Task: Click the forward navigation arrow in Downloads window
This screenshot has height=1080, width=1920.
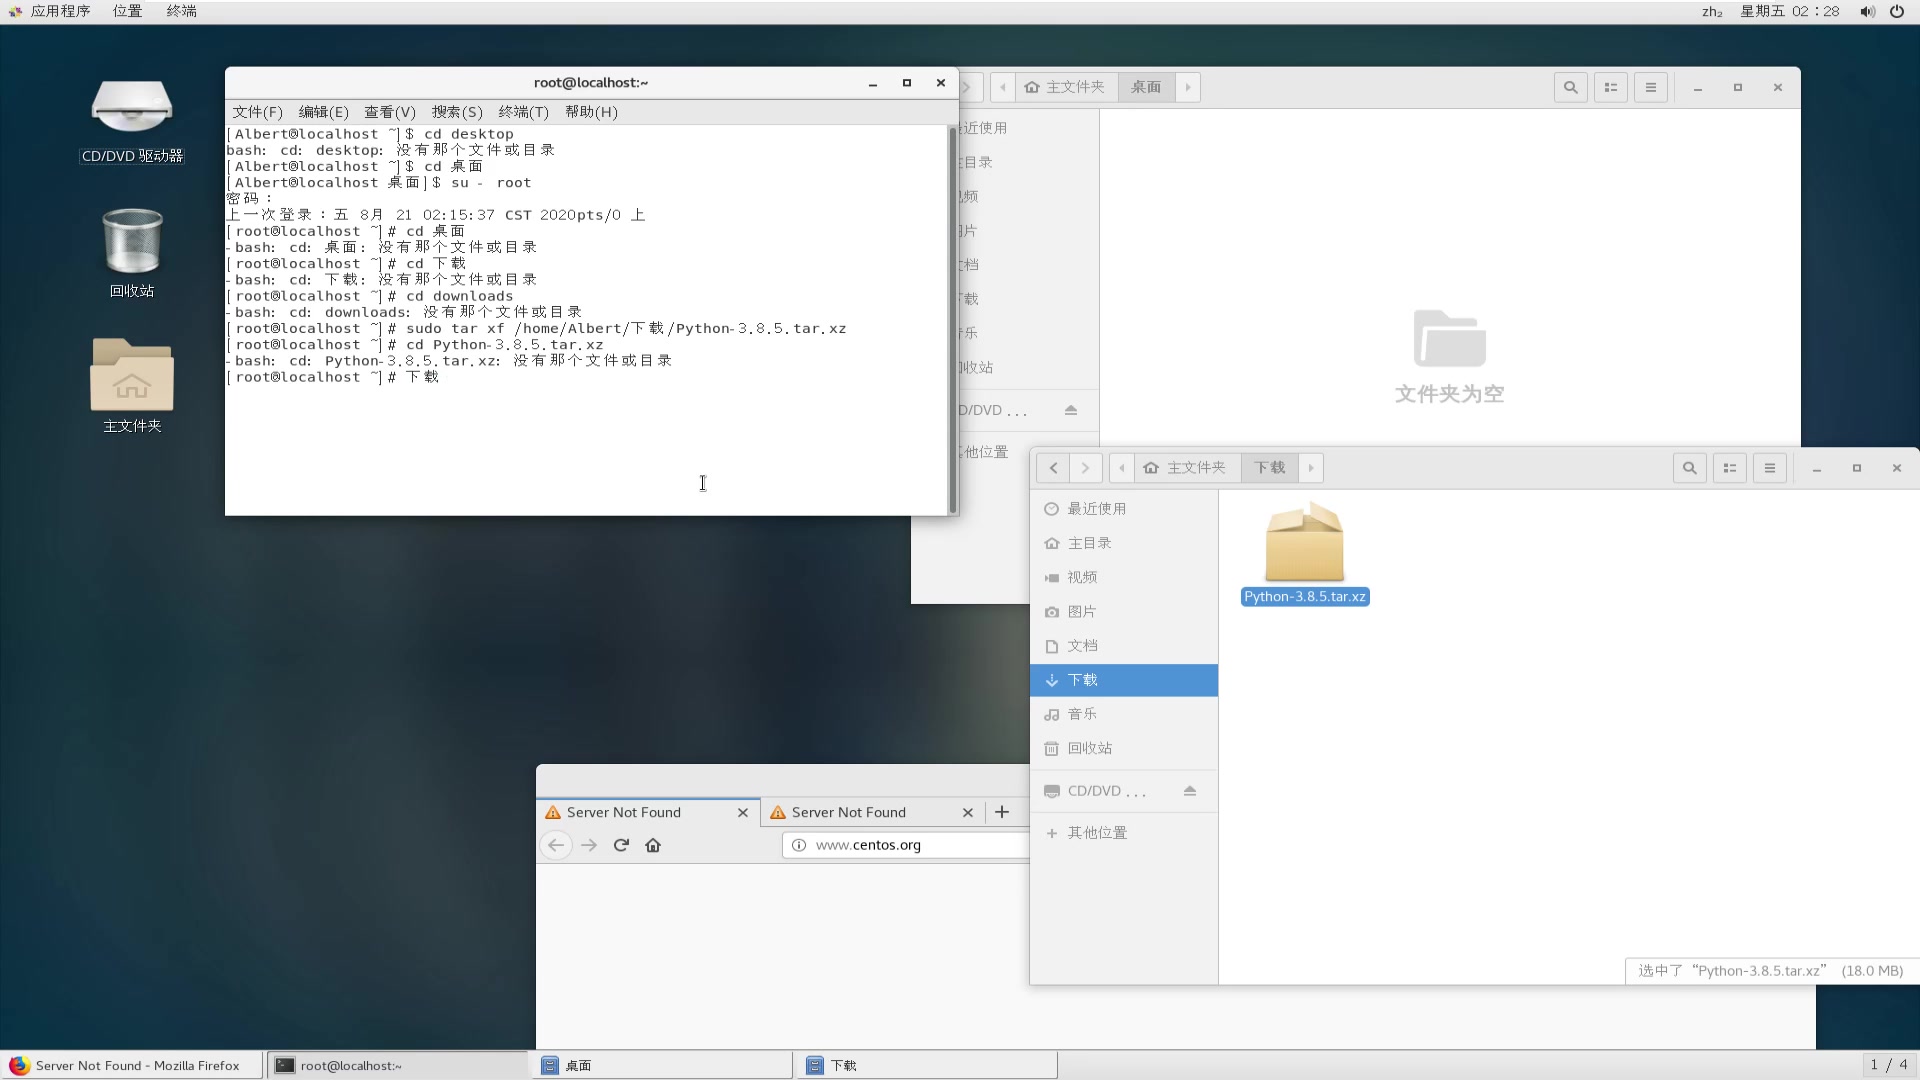Action: pos(1086,467)
